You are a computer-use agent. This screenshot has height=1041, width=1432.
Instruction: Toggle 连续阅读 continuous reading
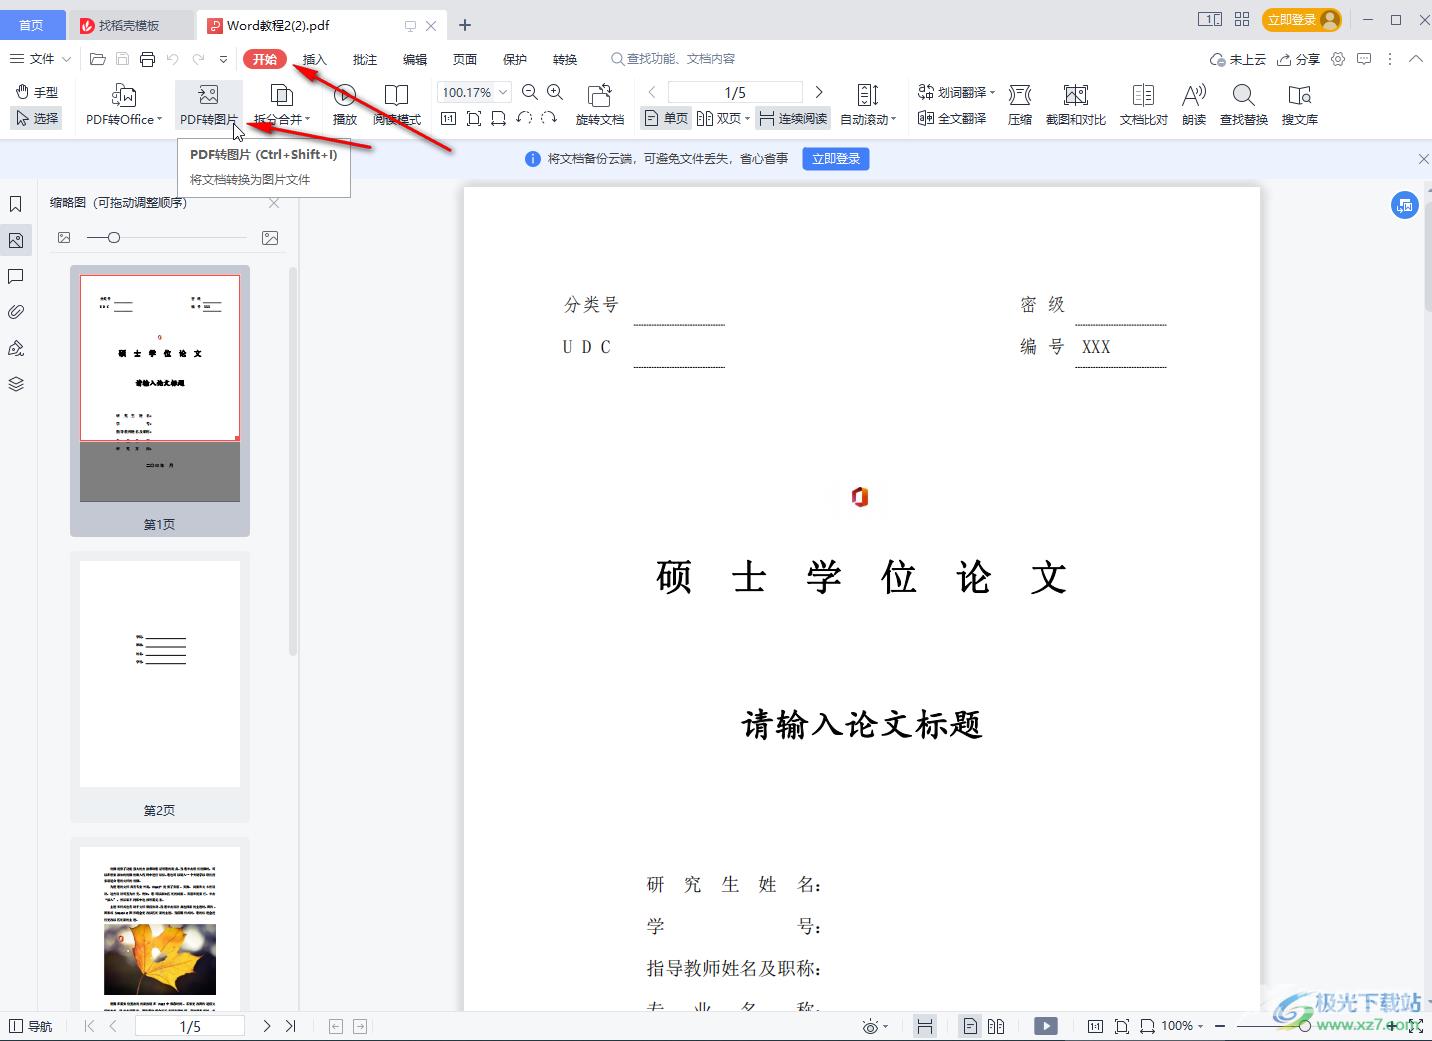(x=793, y=118)
